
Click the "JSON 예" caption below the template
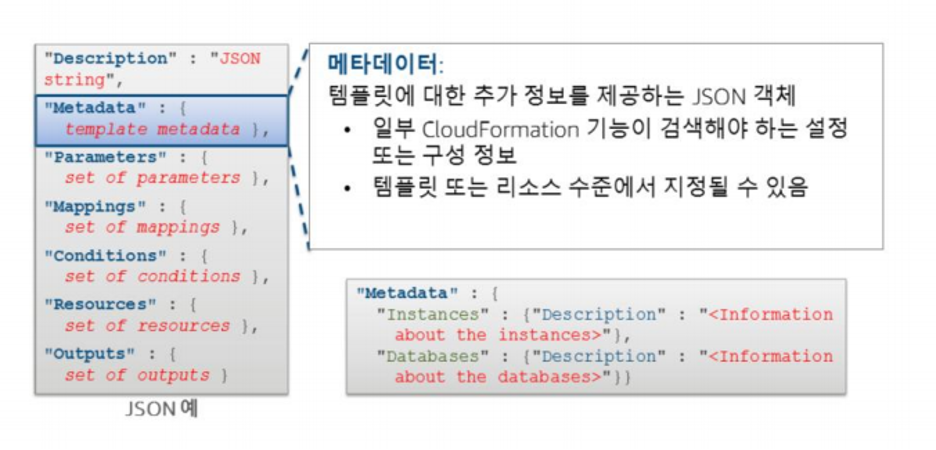pyautogui.click(x=161, y=409)
